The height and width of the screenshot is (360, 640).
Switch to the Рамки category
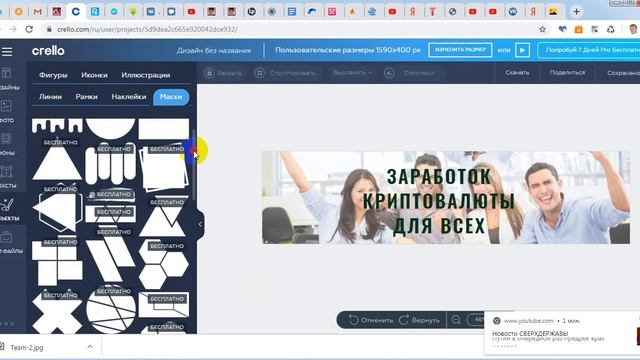point(87,97)
